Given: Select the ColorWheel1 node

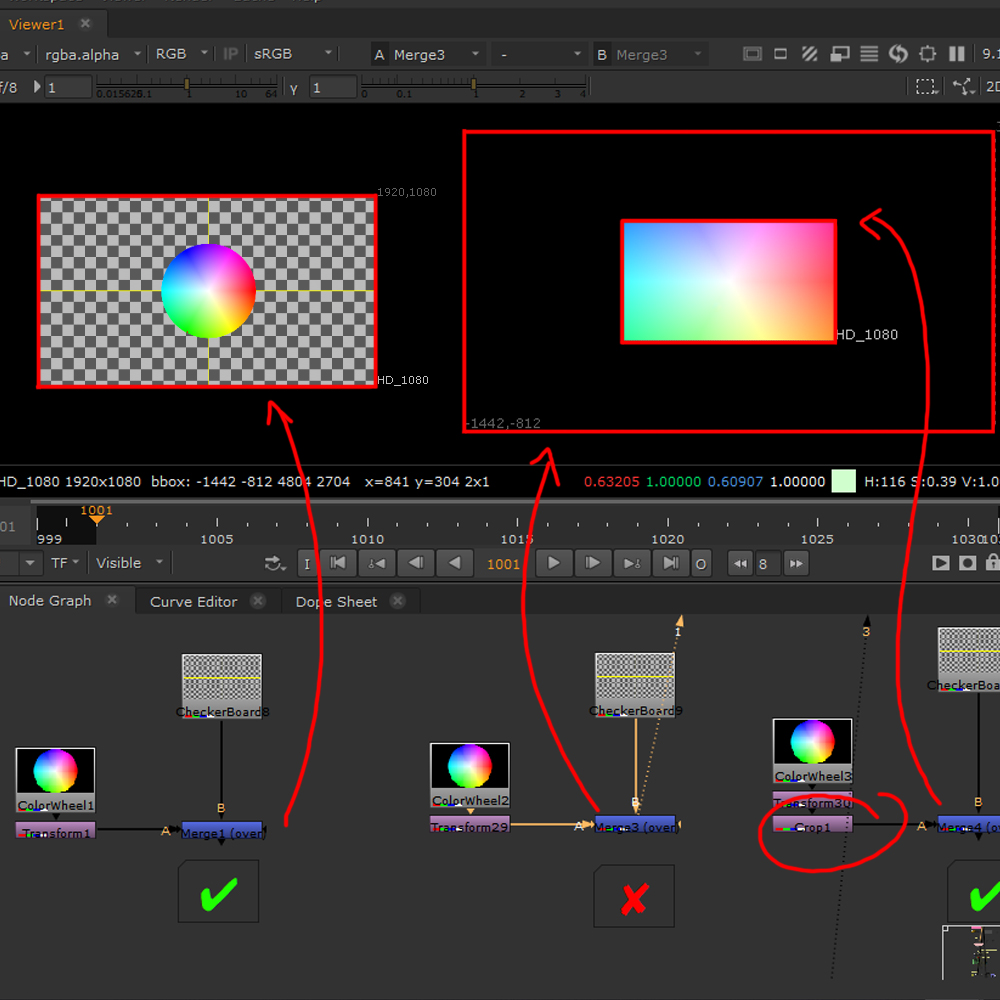Looking at the screenshot, I should click(x=55, y=780).
